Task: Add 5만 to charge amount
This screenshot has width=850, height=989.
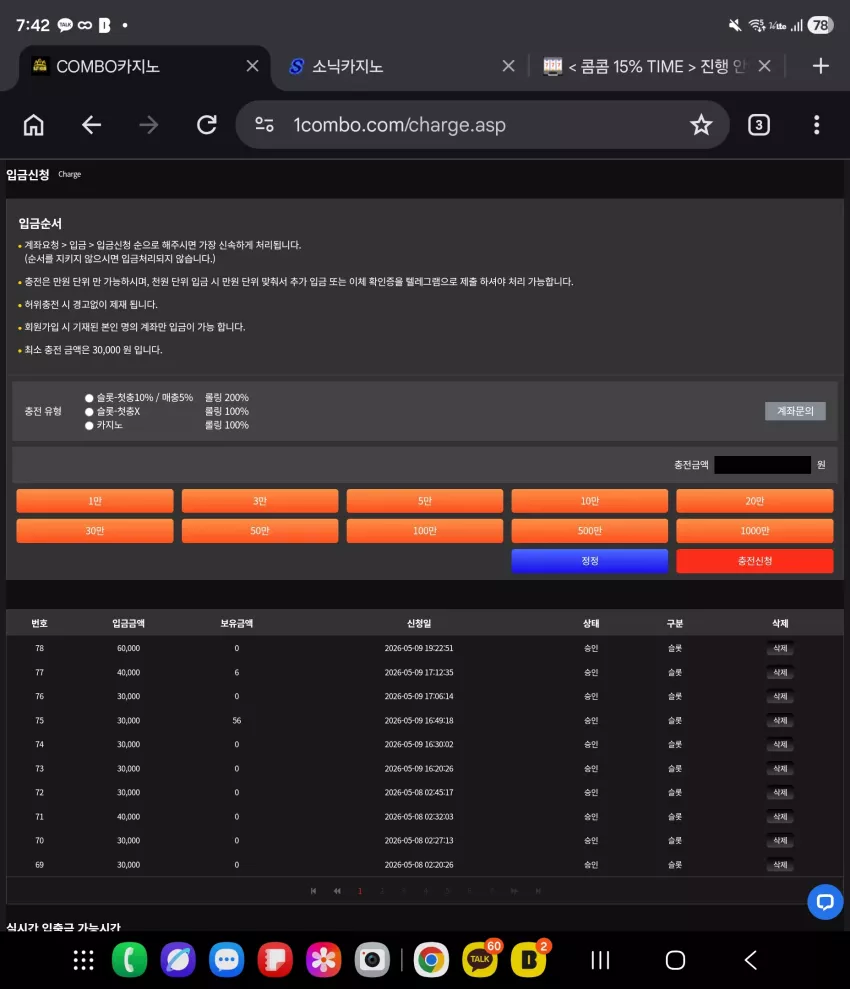Action: [425, 501]
